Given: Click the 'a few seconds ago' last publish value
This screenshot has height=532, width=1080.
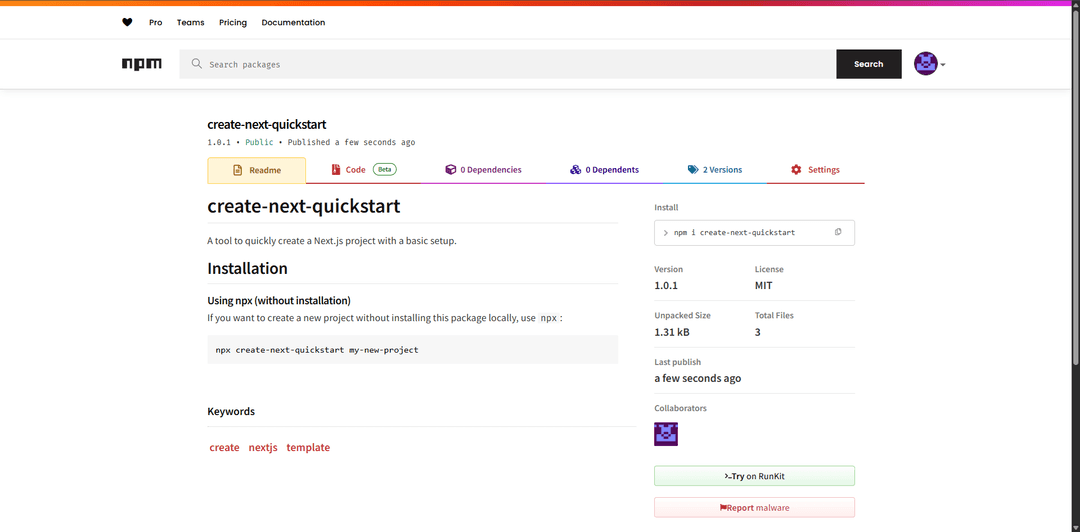Looking at the screenshot, I should coord(698,378).
